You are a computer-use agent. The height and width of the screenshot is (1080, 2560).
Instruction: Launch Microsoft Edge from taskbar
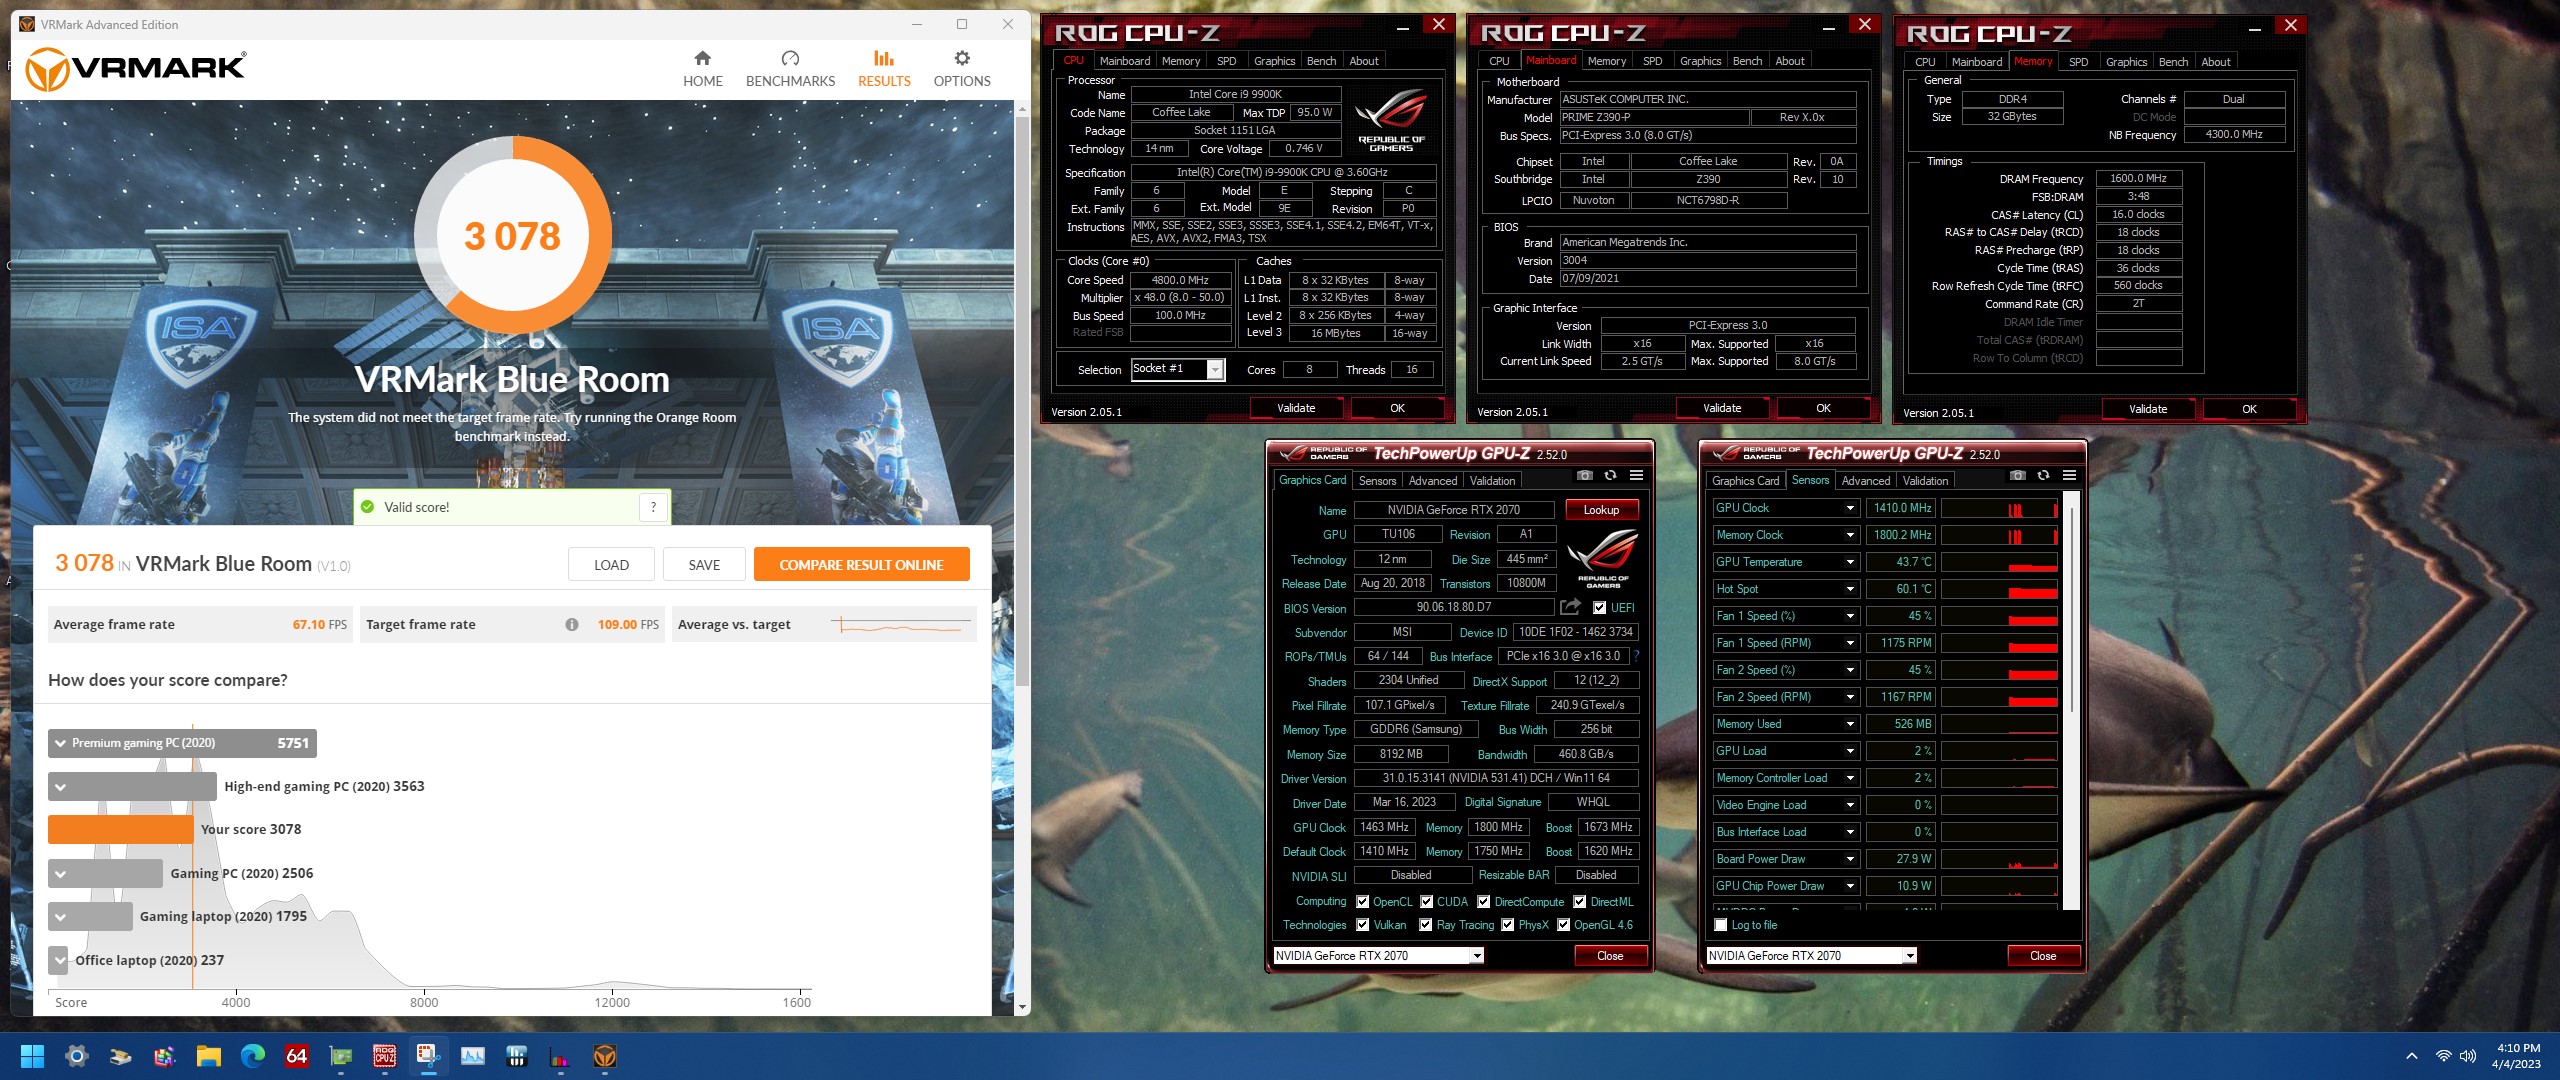pyautogui.click(x=252, y=1056)
